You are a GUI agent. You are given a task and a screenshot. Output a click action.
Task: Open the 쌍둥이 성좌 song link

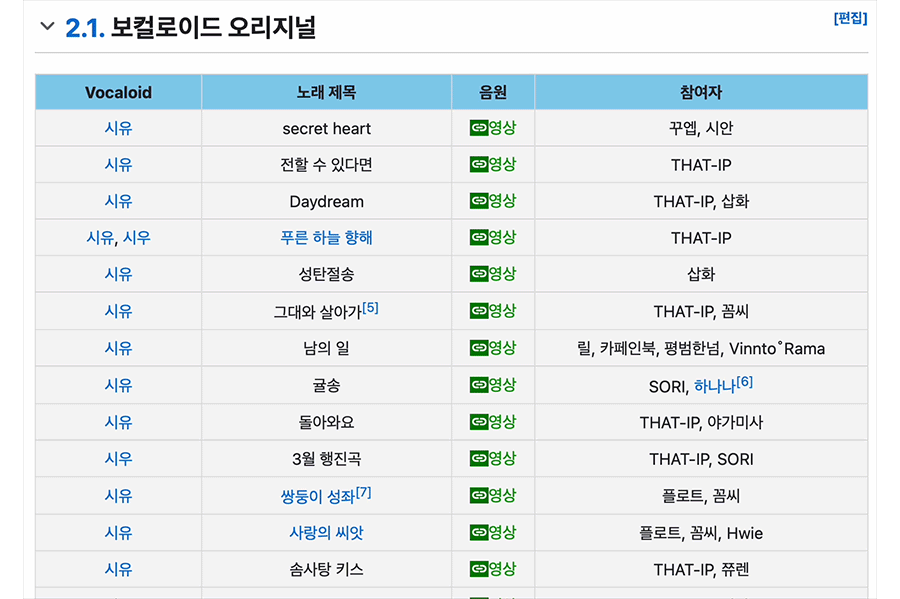317,496
